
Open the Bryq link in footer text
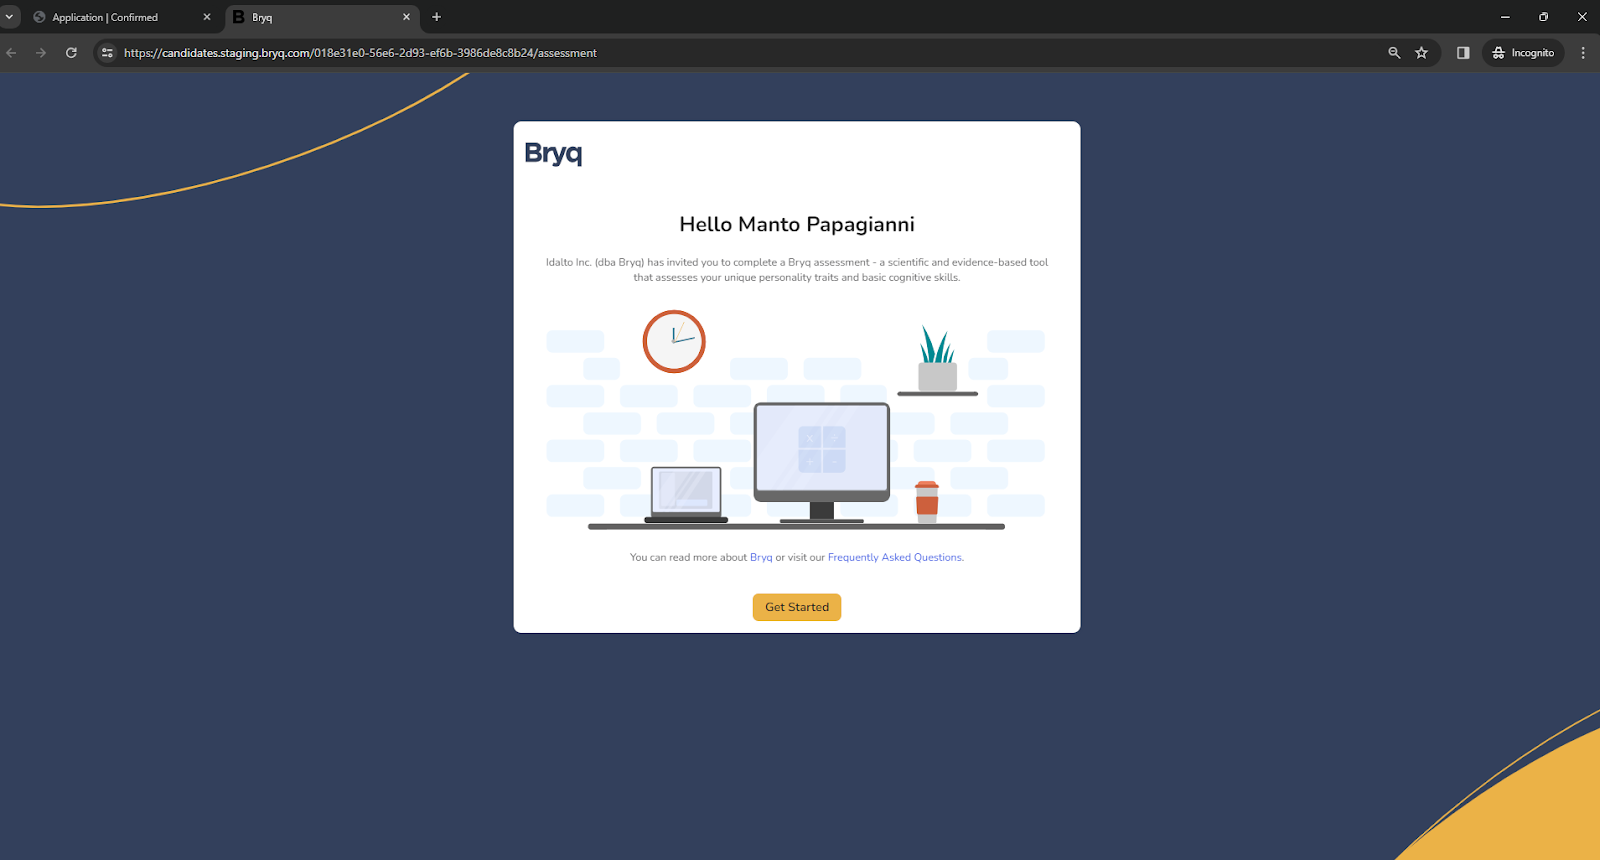click(760, 558)
